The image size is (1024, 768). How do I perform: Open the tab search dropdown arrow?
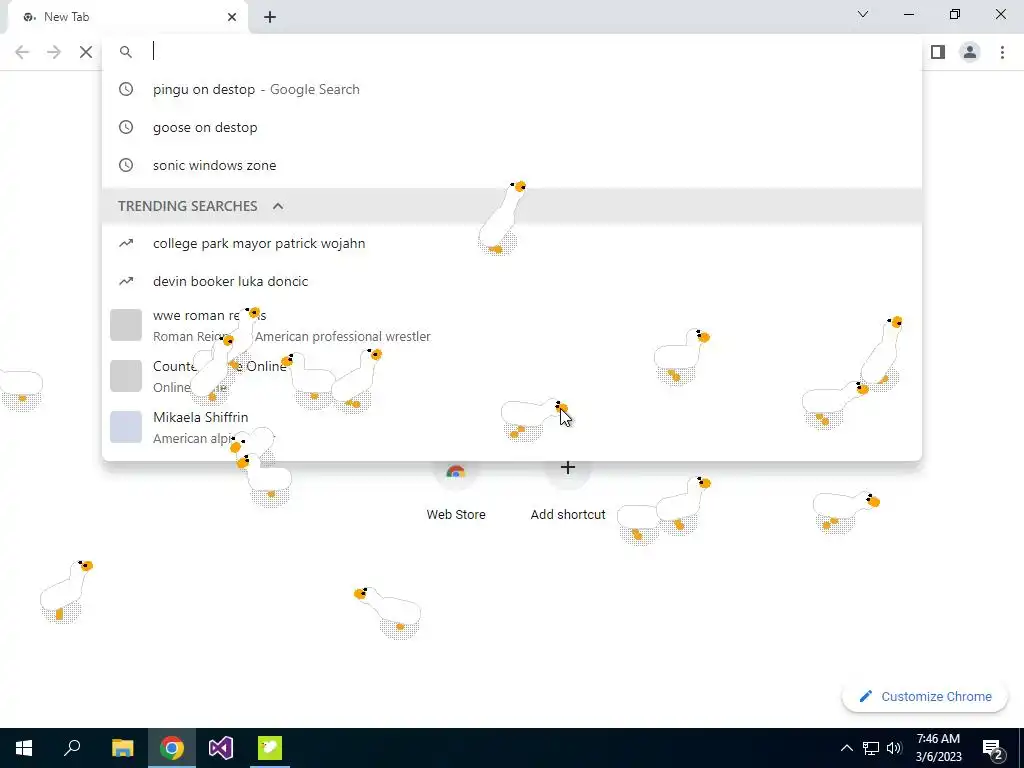pos(863,14)
